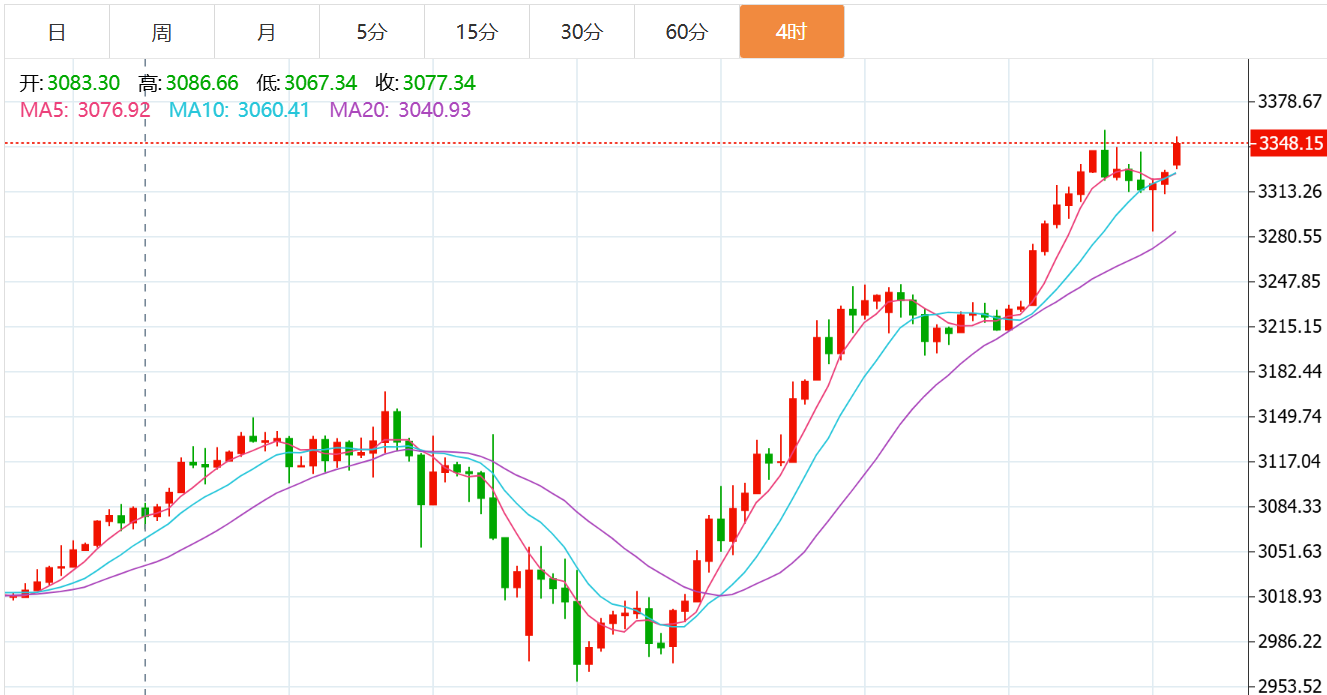Click the 3051.63 price axis label

(1291, 551)
